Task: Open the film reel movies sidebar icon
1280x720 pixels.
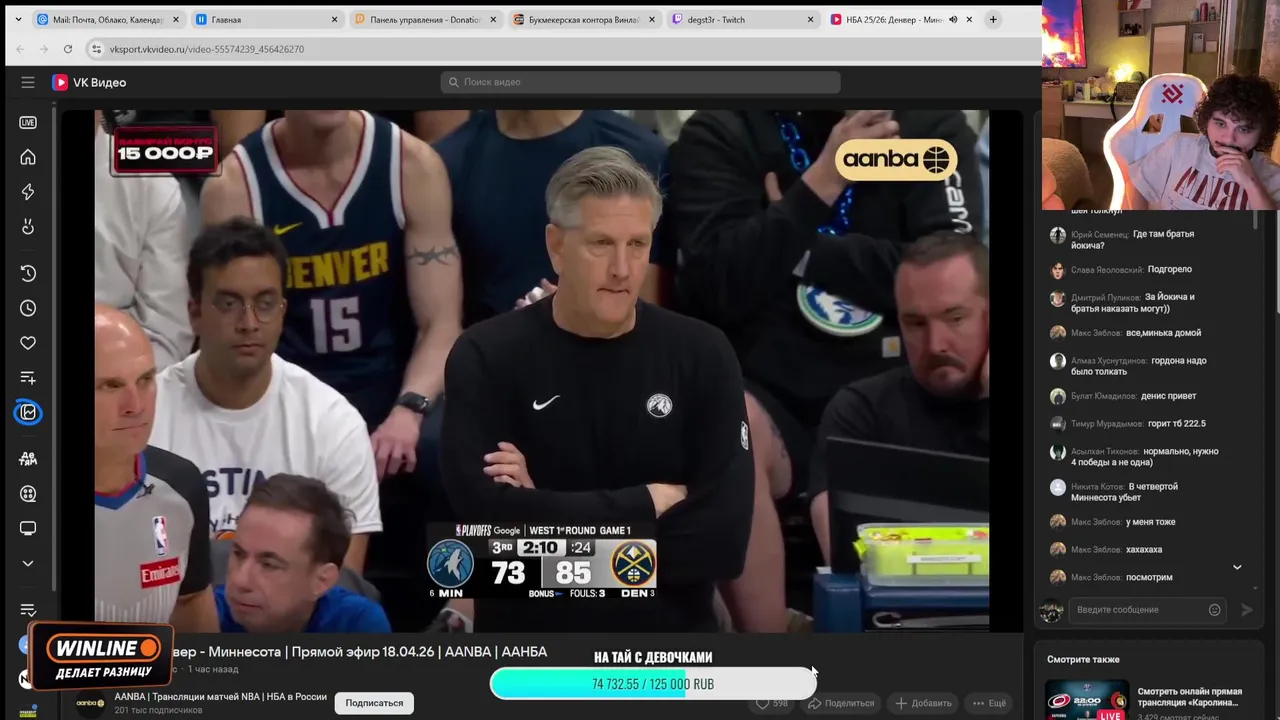Action: (28, 493)
